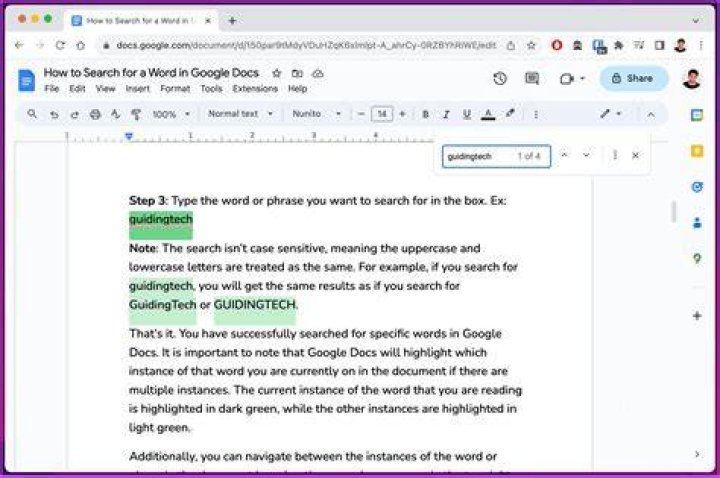Close the find in document box
This screenshot has height=478, width=720.
(x=636, y=156)
